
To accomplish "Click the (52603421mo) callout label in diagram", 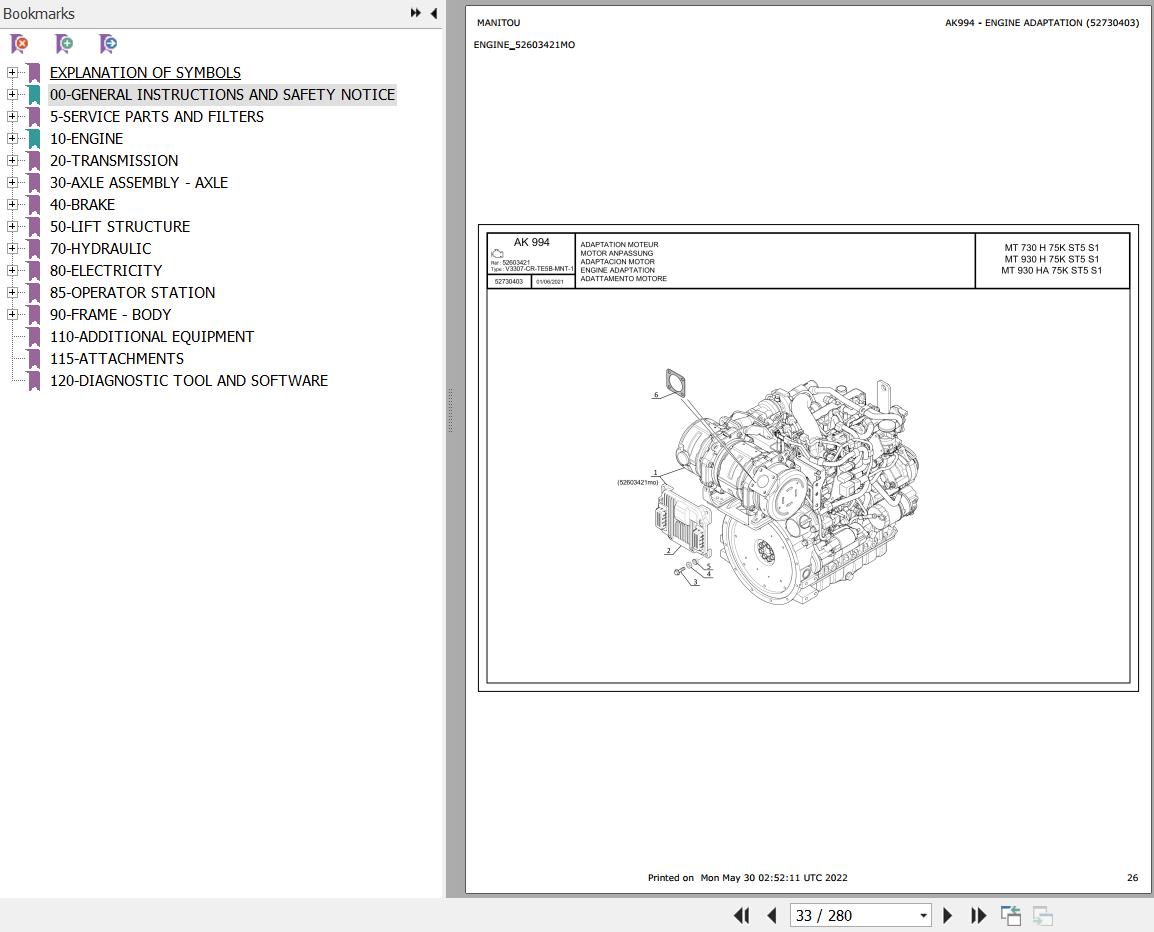I will point(637,483).
